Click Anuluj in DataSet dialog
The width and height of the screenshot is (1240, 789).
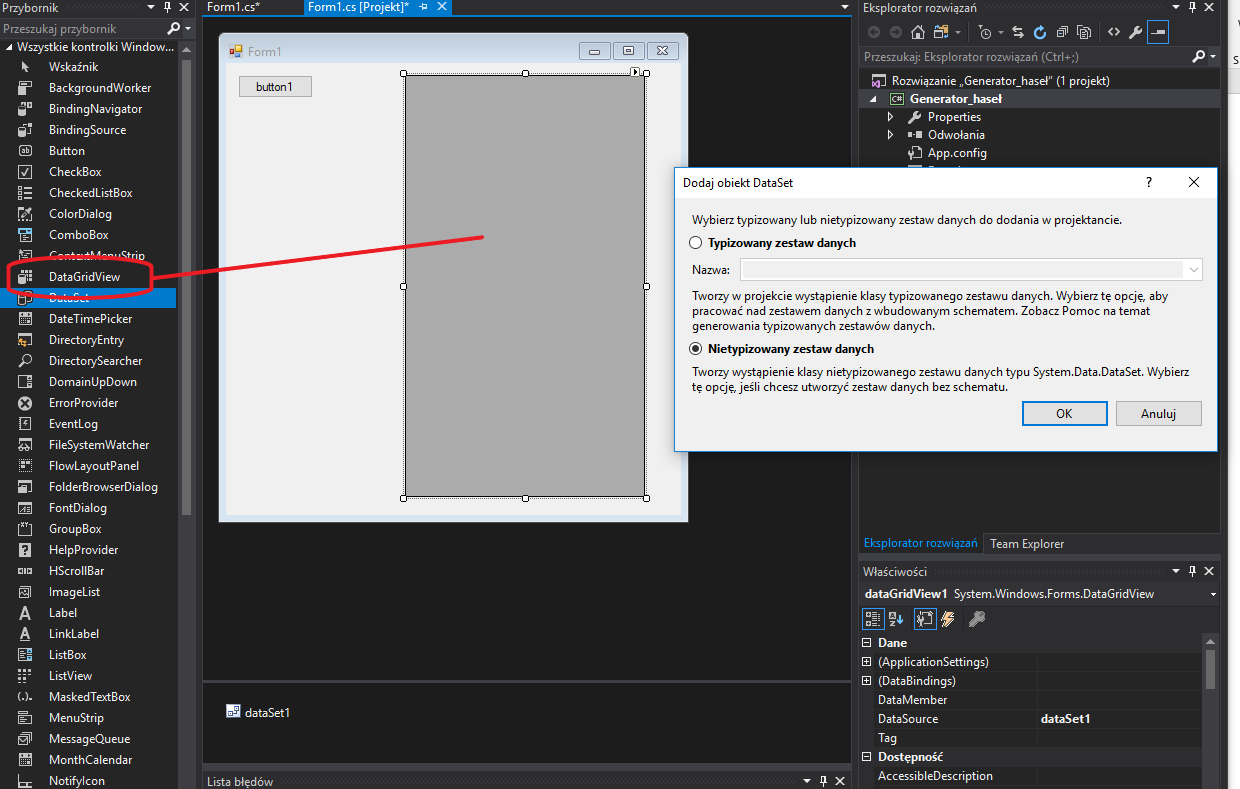(x=1158, y=413)
